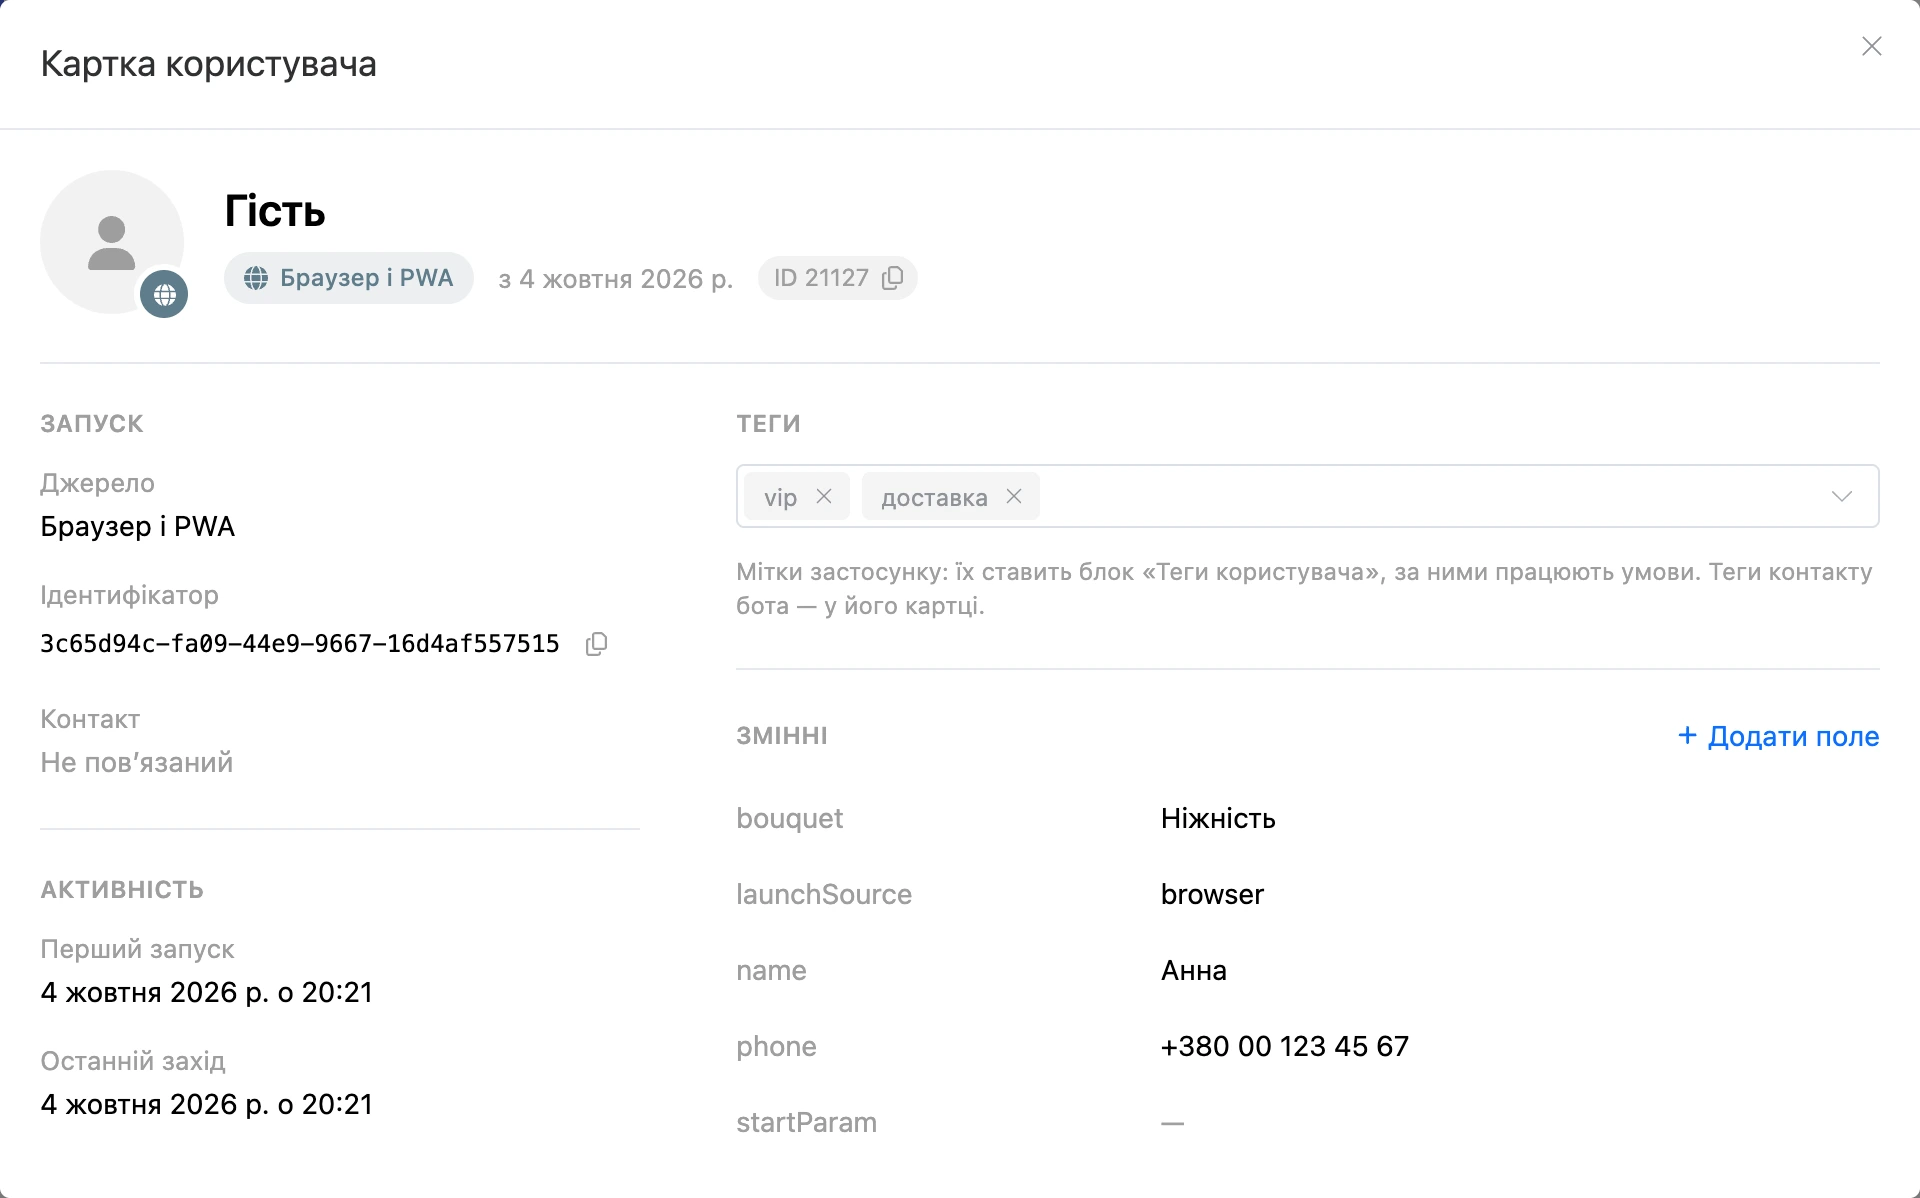This screenshot has width=1920, height=1198.
Task: Click the Додати поле link
Action: click(x=1778, y=736)
